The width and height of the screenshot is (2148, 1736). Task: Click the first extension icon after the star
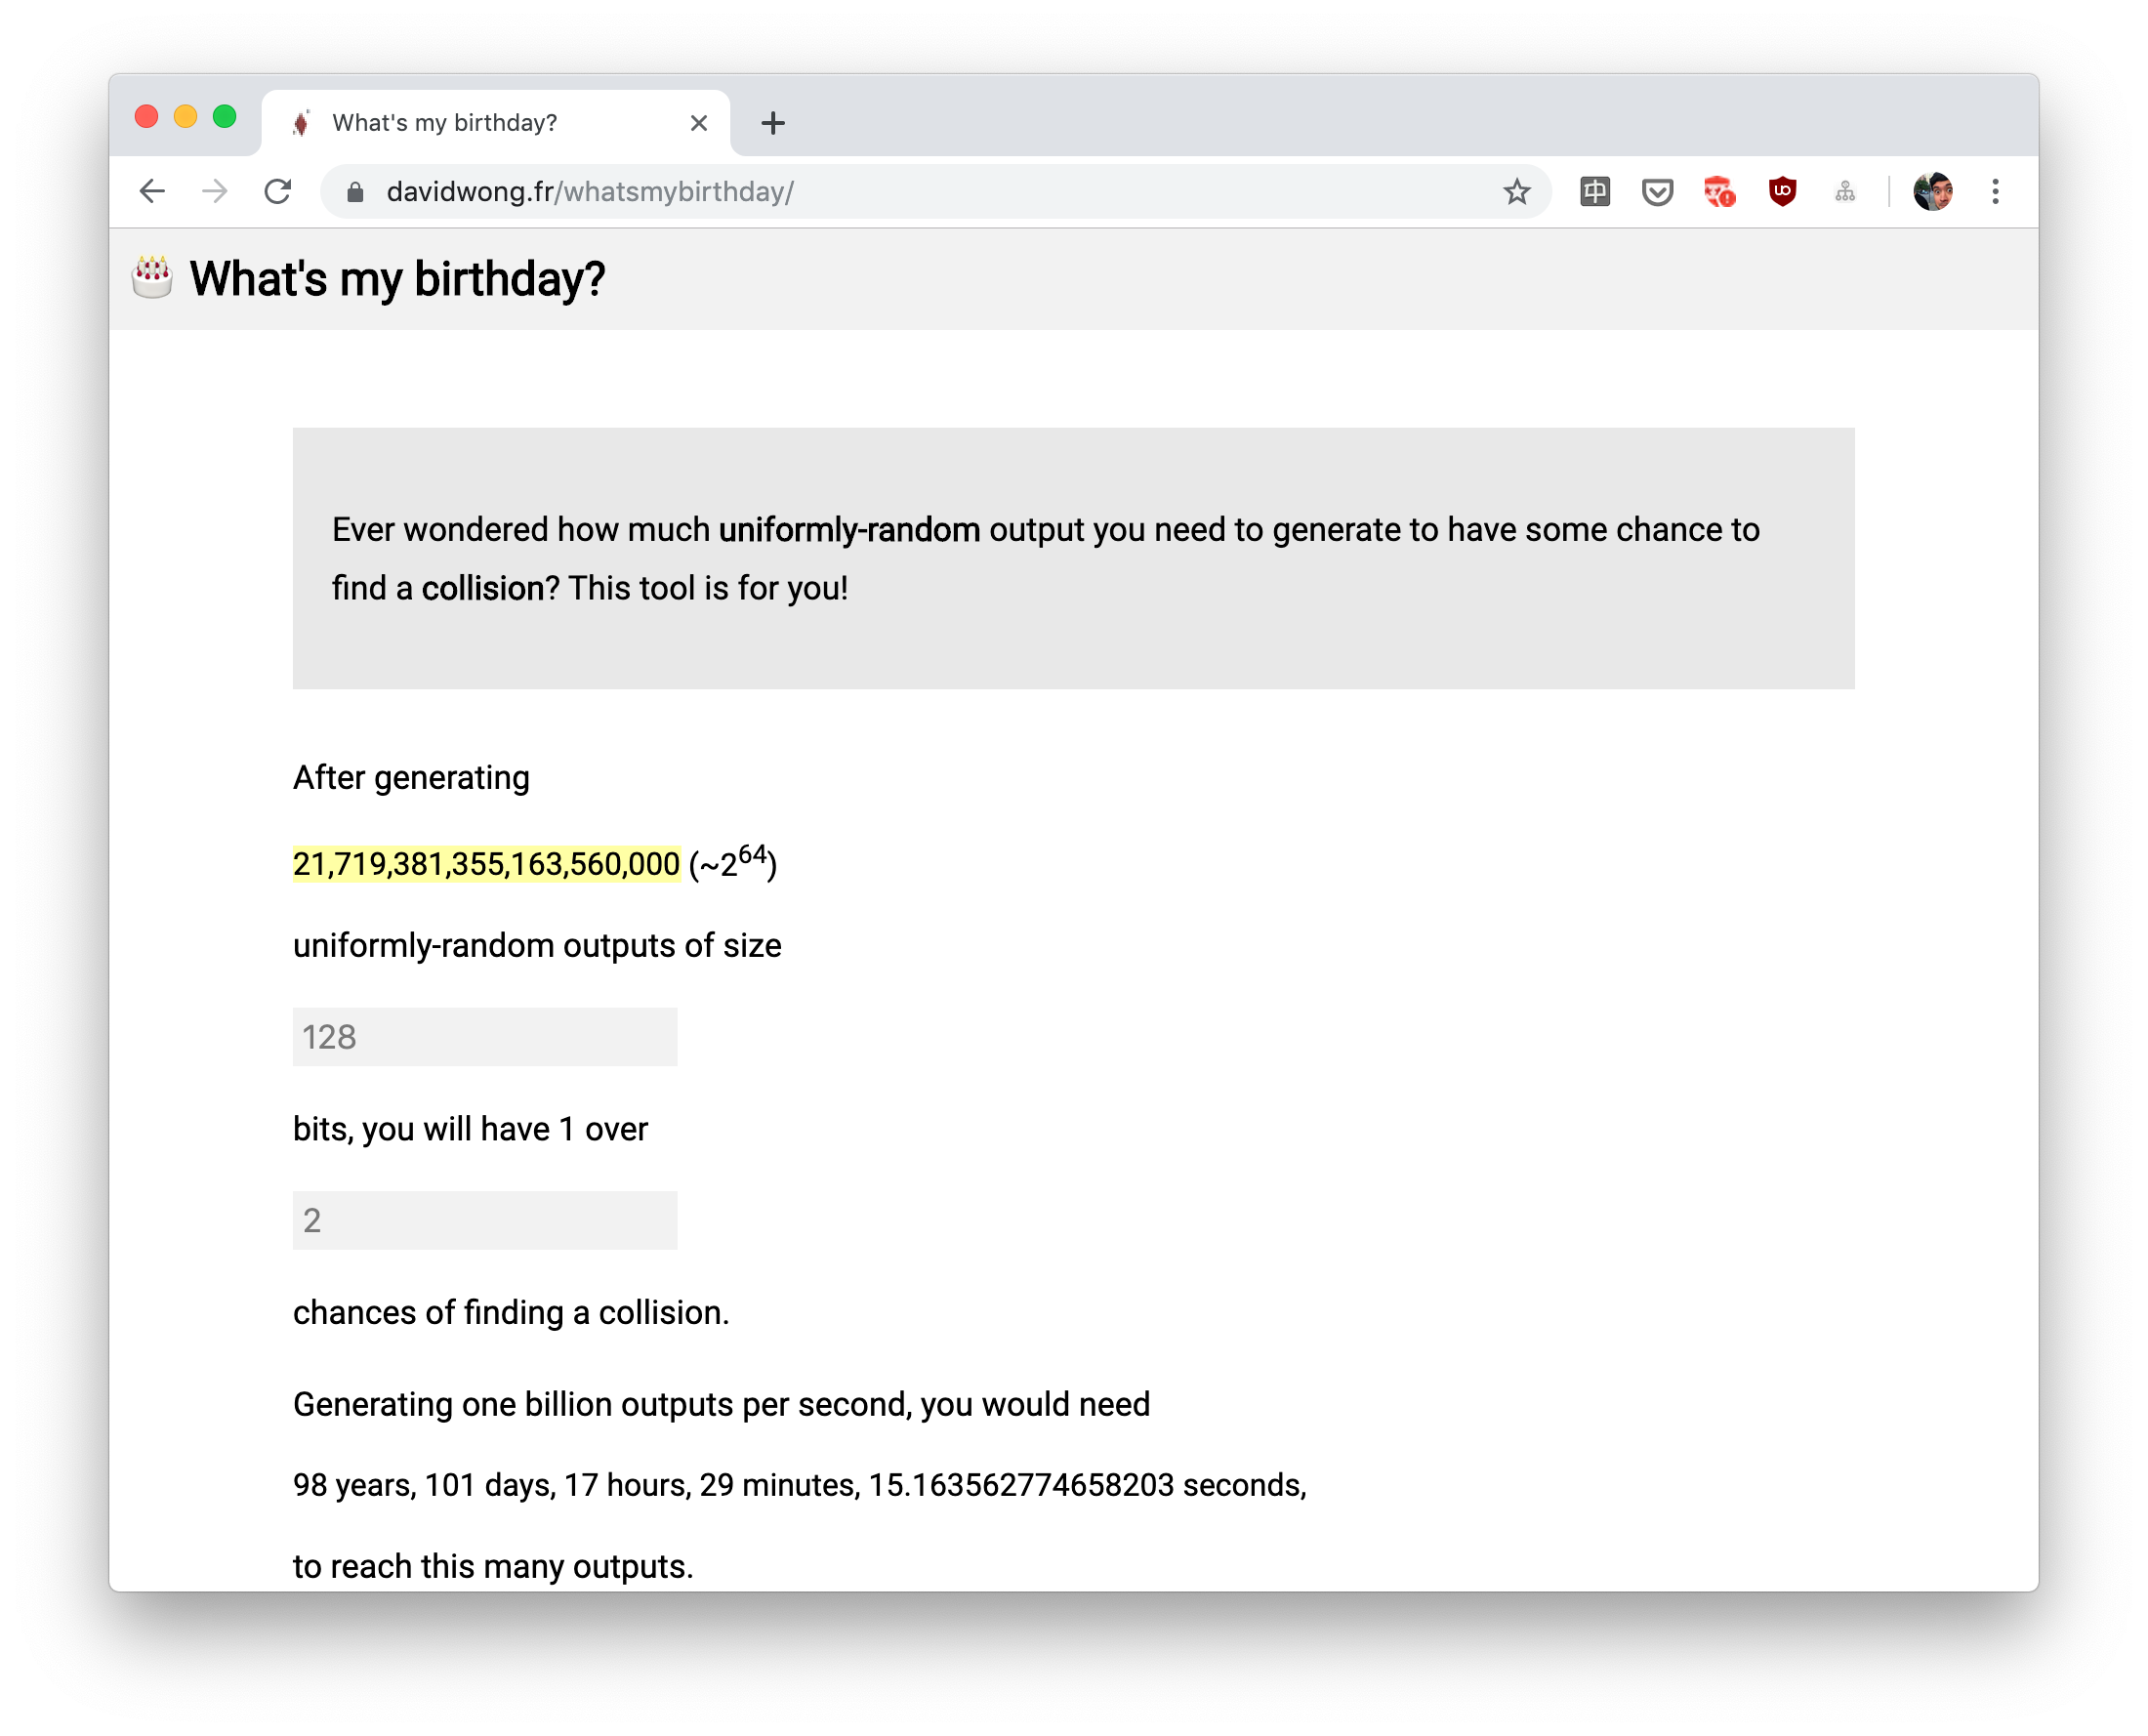point(1595,192)
